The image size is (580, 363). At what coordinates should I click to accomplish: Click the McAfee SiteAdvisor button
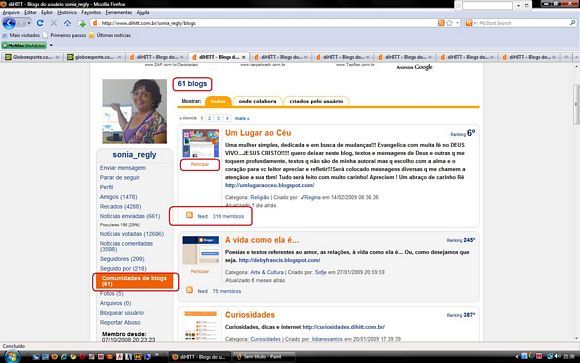click(x=24, y=46)
